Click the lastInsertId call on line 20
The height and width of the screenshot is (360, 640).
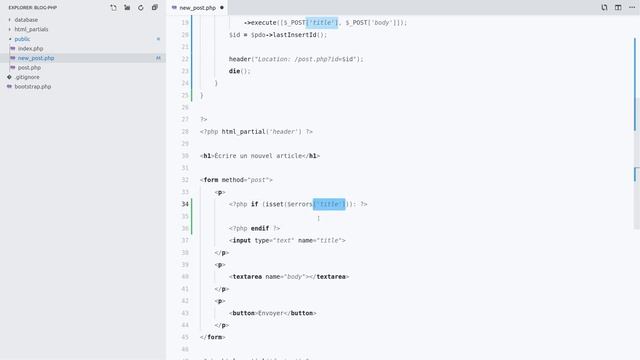300,35
